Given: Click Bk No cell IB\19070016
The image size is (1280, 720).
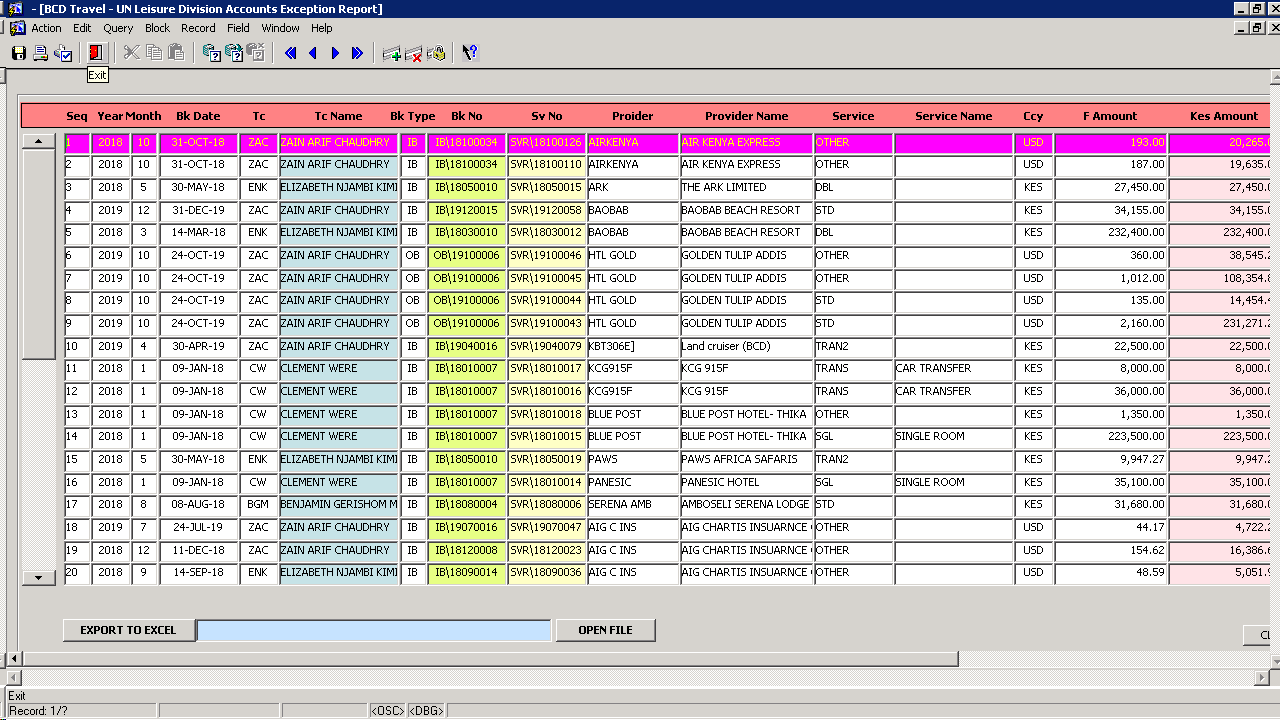Looking at the screenshot, I should [x=467, y=528].
